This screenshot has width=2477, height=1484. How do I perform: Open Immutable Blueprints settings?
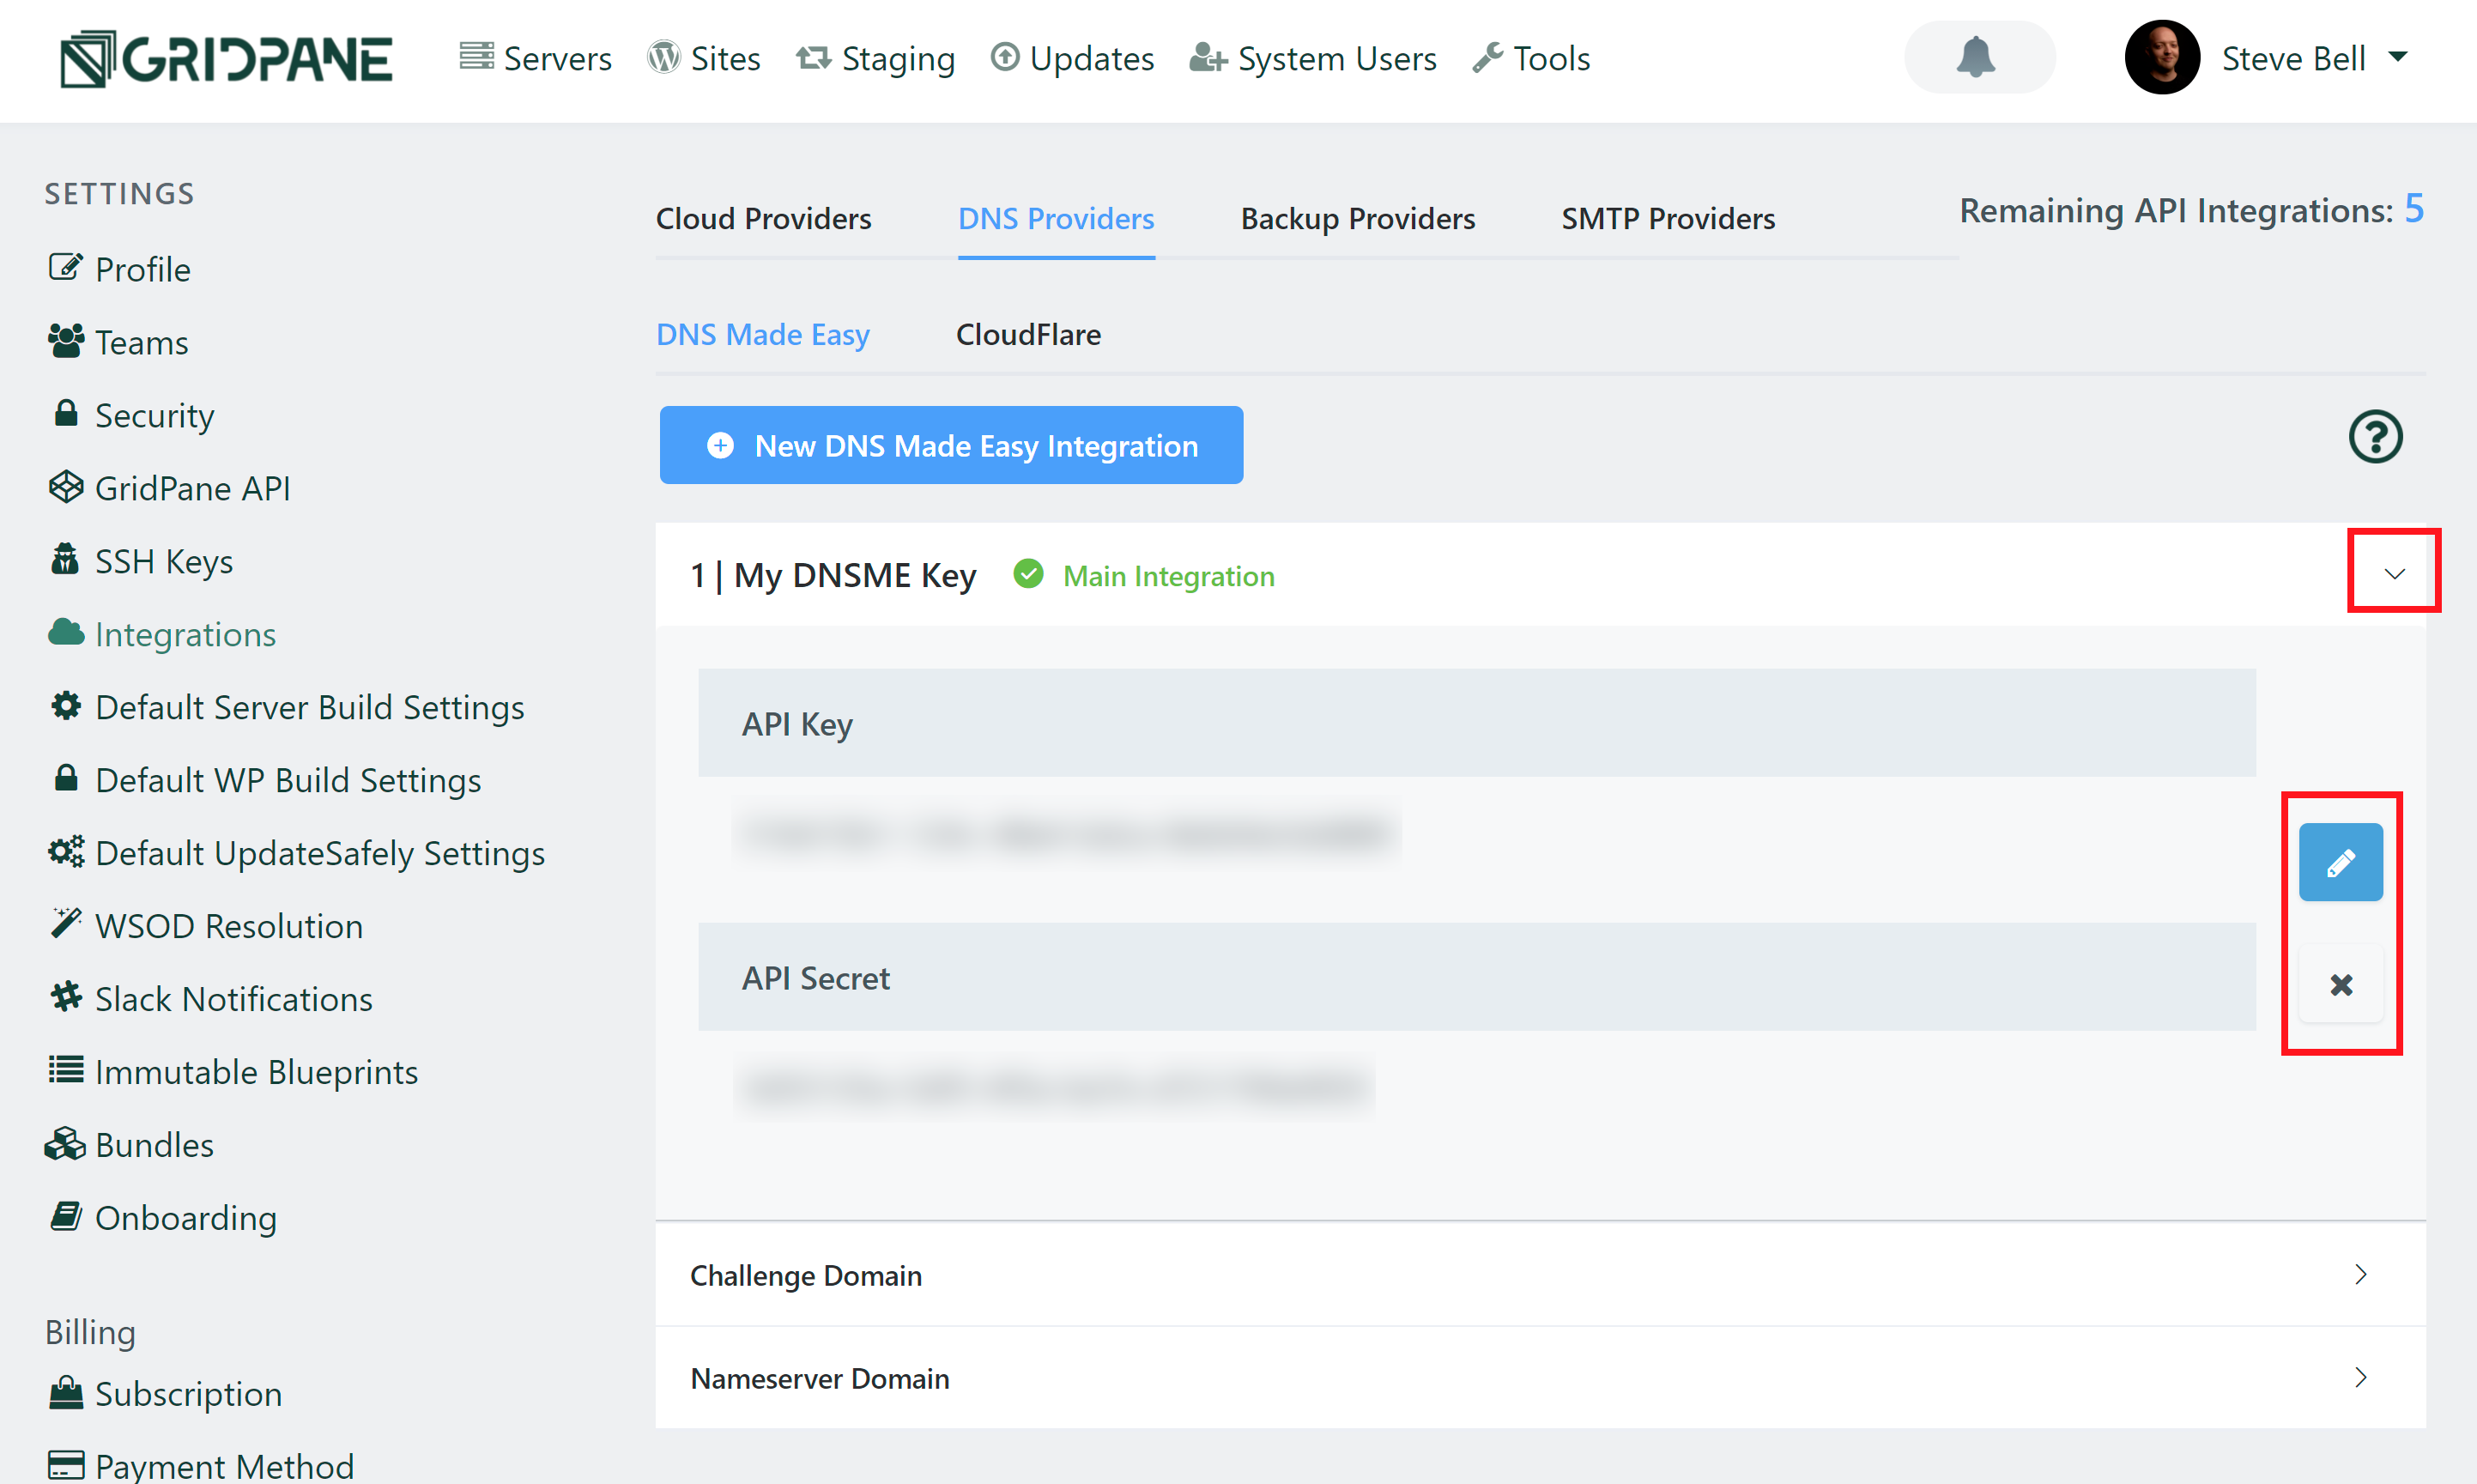tap(233, 1072)
